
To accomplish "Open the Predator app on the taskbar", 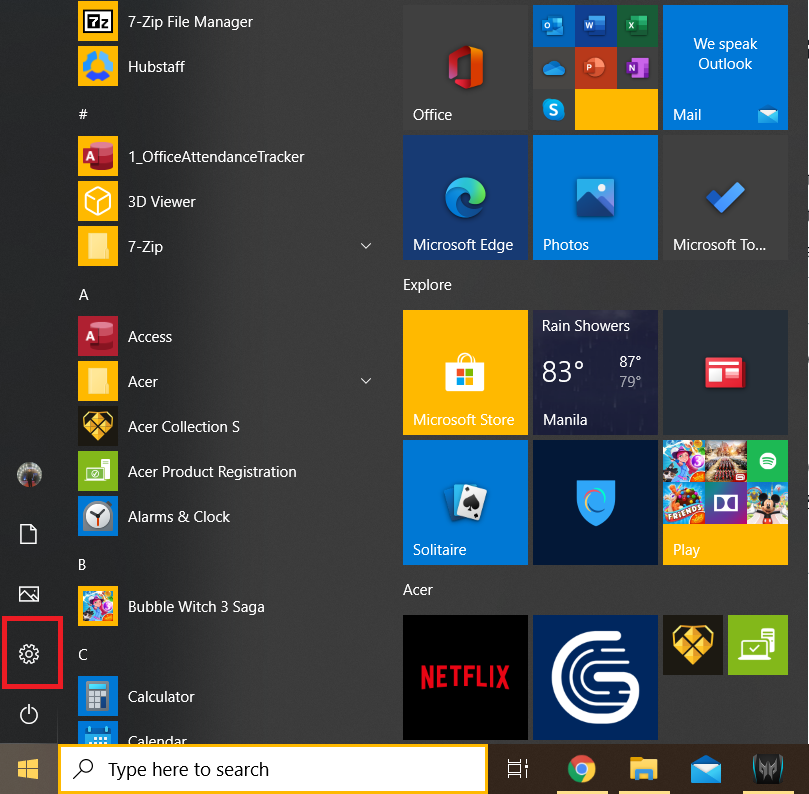I will point(768,769).
